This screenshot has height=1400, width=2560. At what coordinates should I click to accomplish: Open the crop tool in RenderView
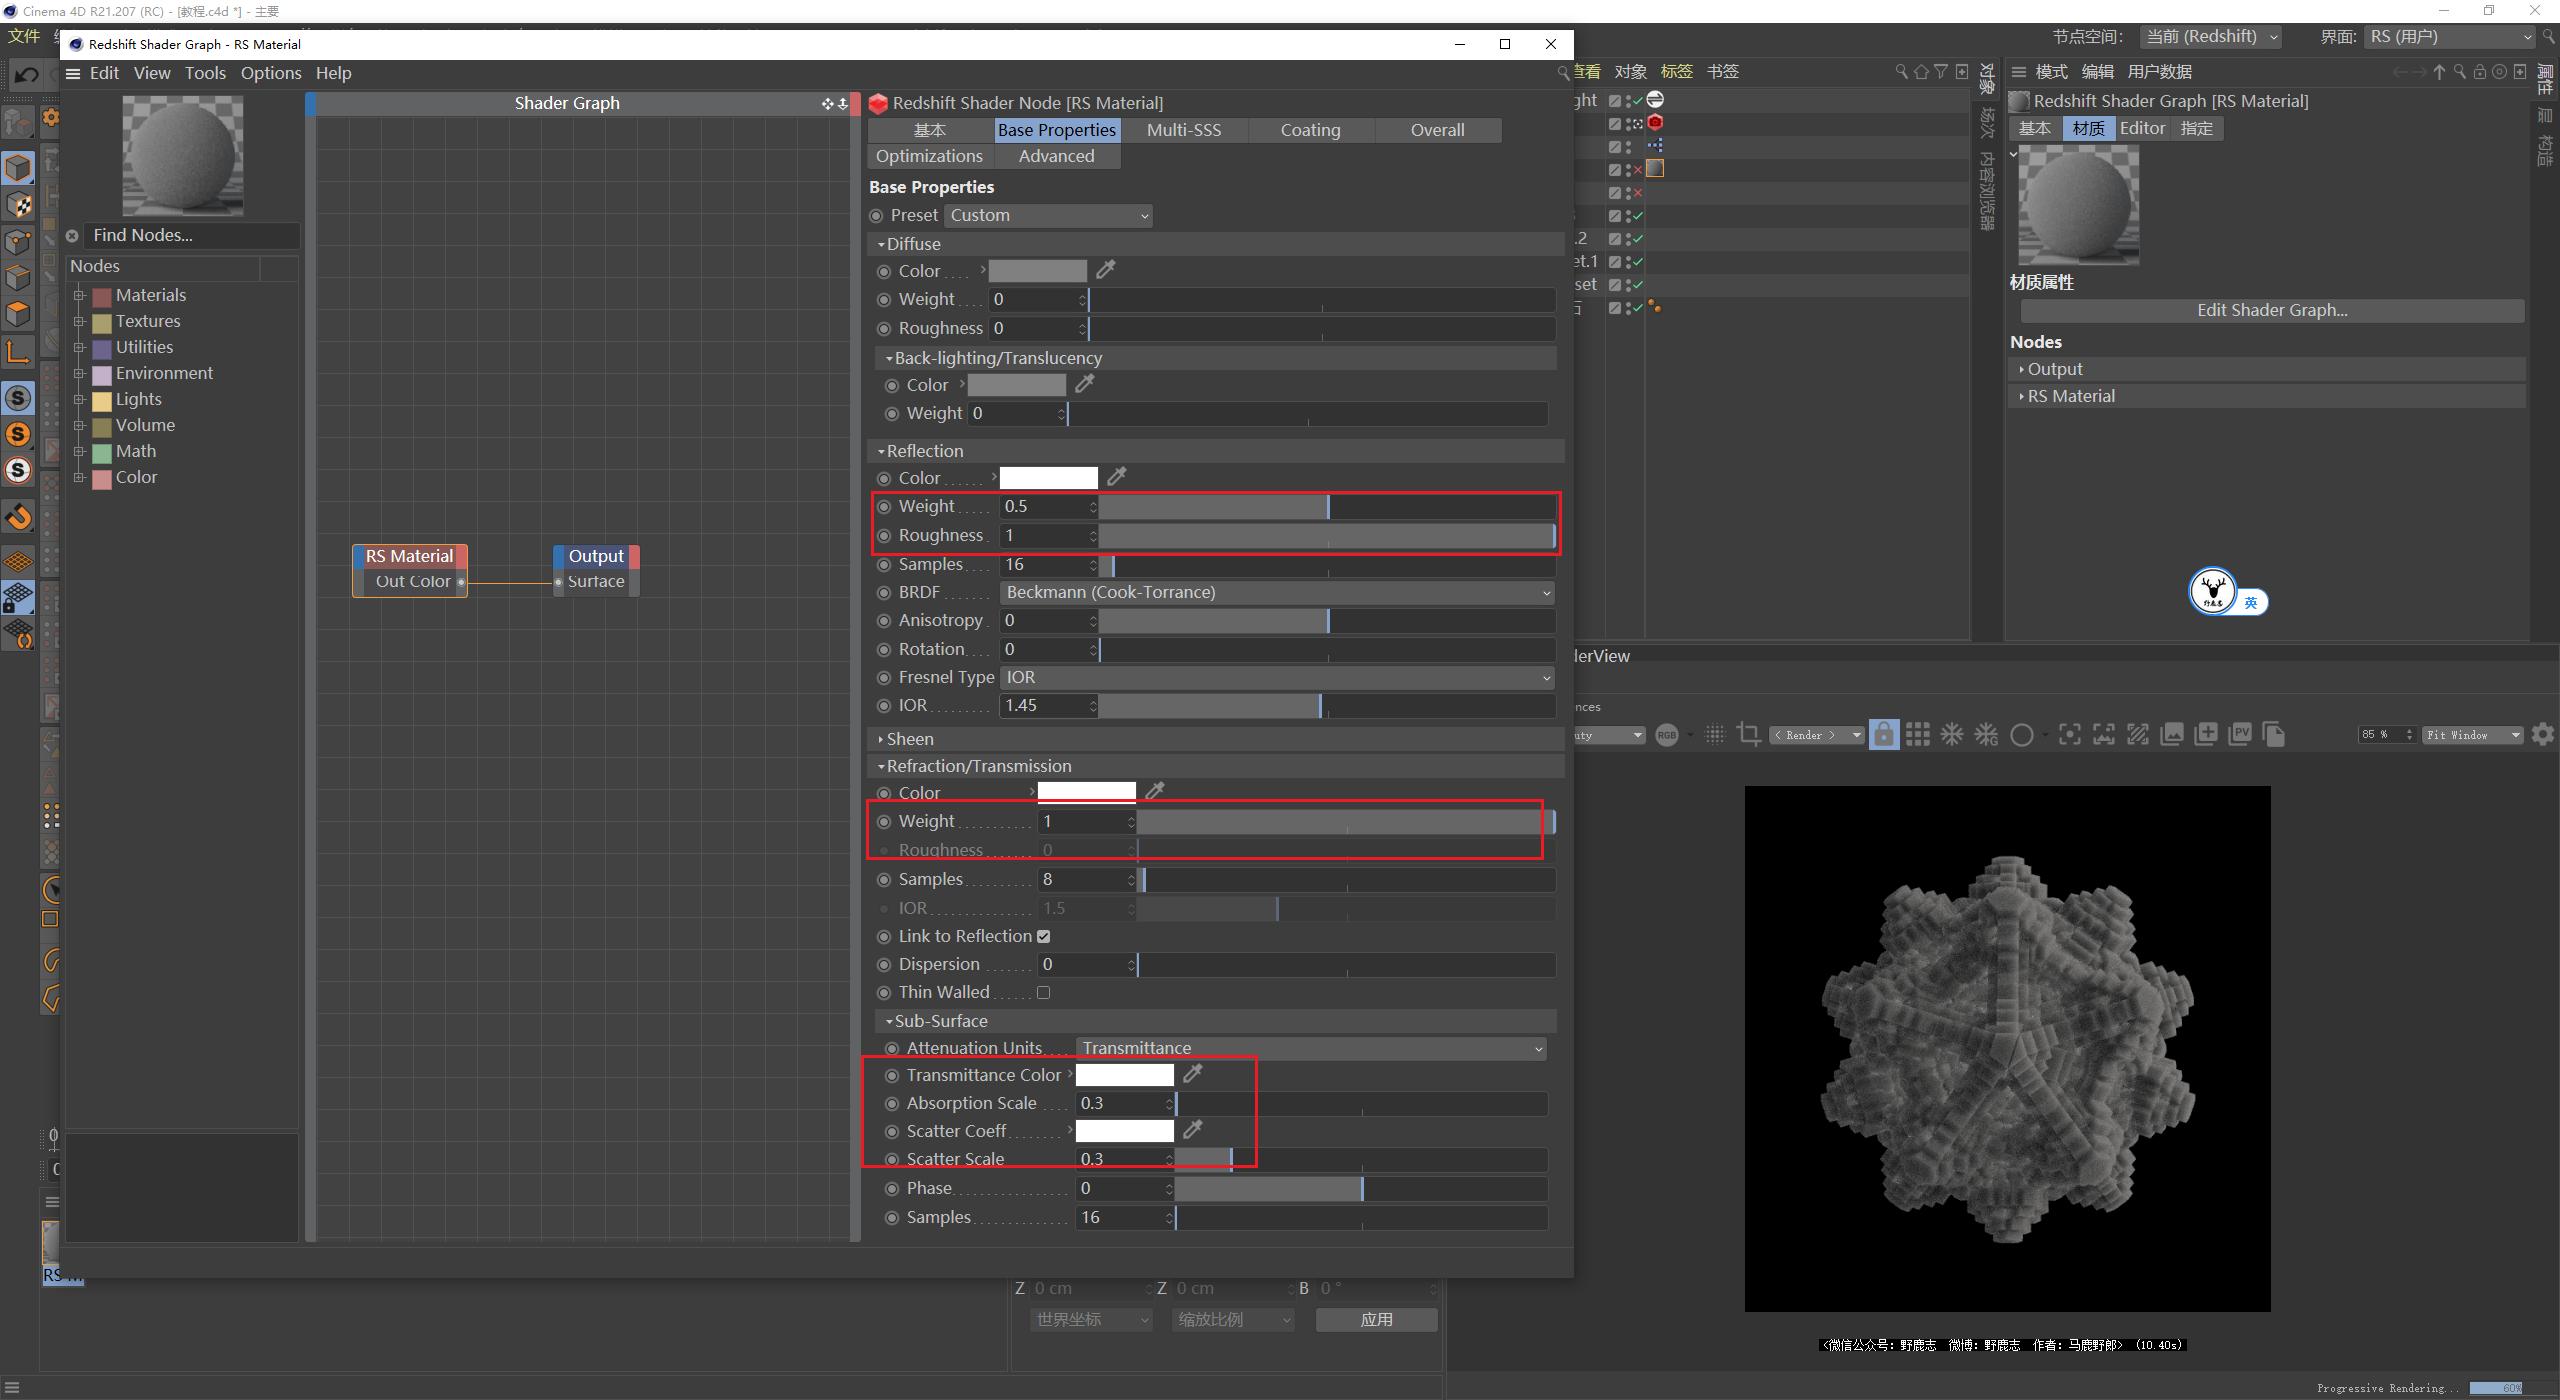click(x=1749, y=734)
